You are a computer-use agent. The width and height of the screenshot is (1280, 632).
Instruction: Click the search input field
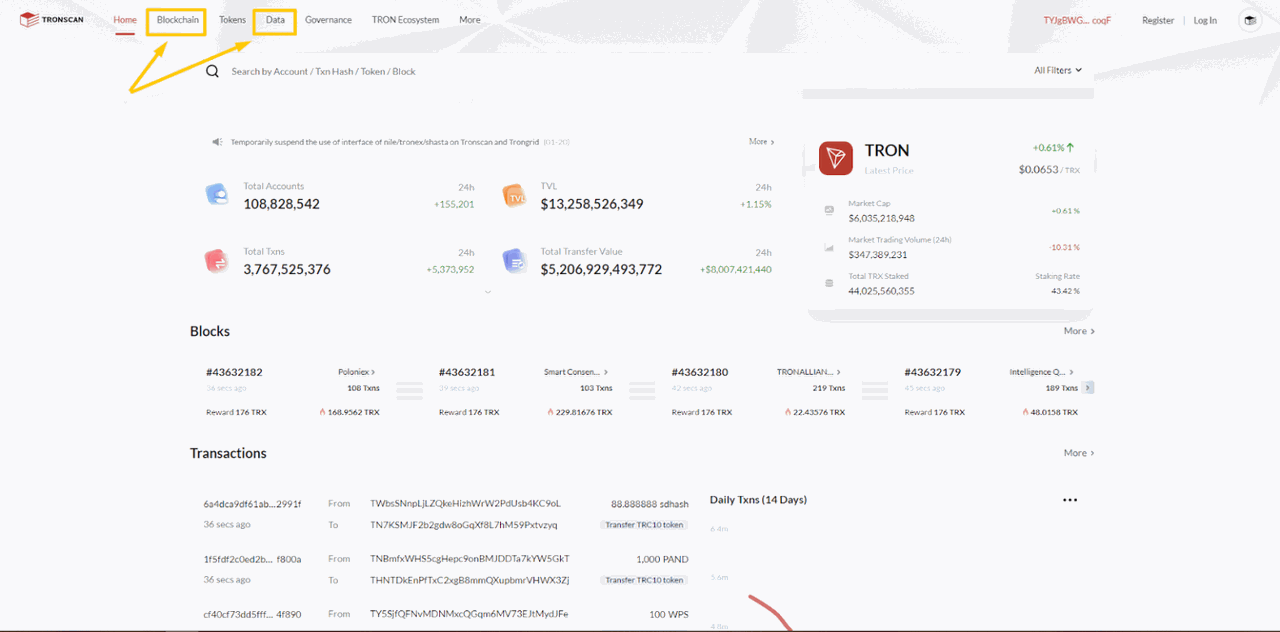(x=400, y=71)
